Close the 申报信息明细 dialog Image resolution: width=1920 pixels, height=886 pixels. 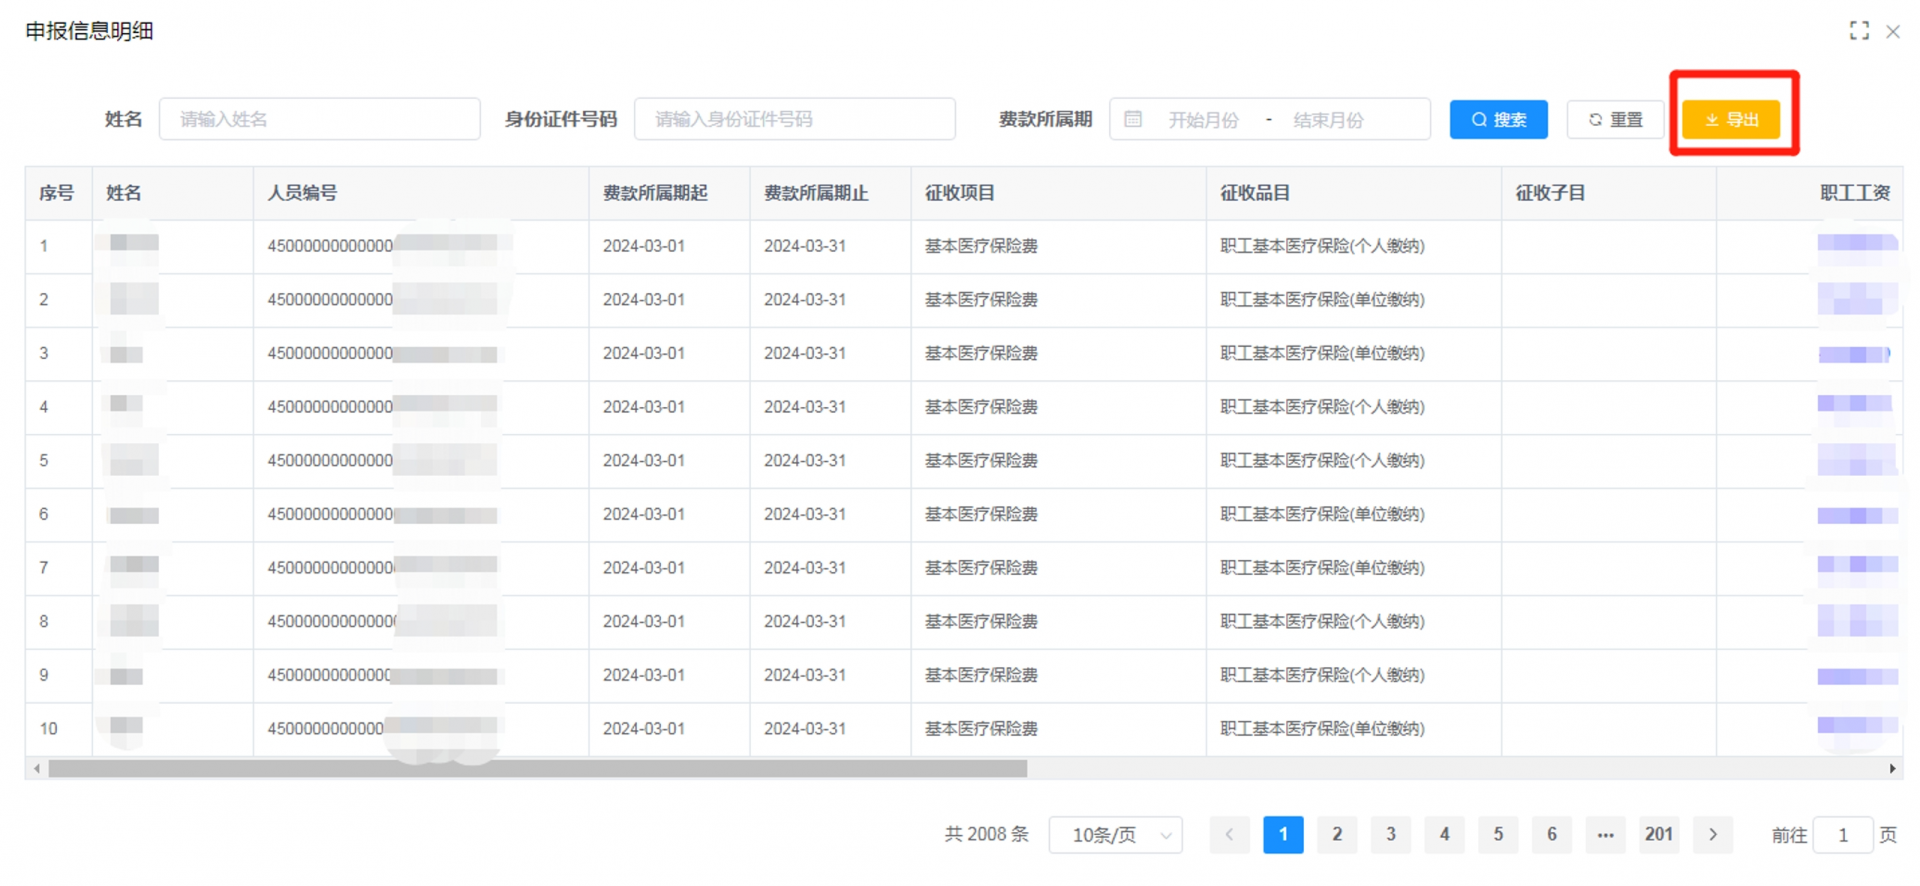(x=1893, y=32)
